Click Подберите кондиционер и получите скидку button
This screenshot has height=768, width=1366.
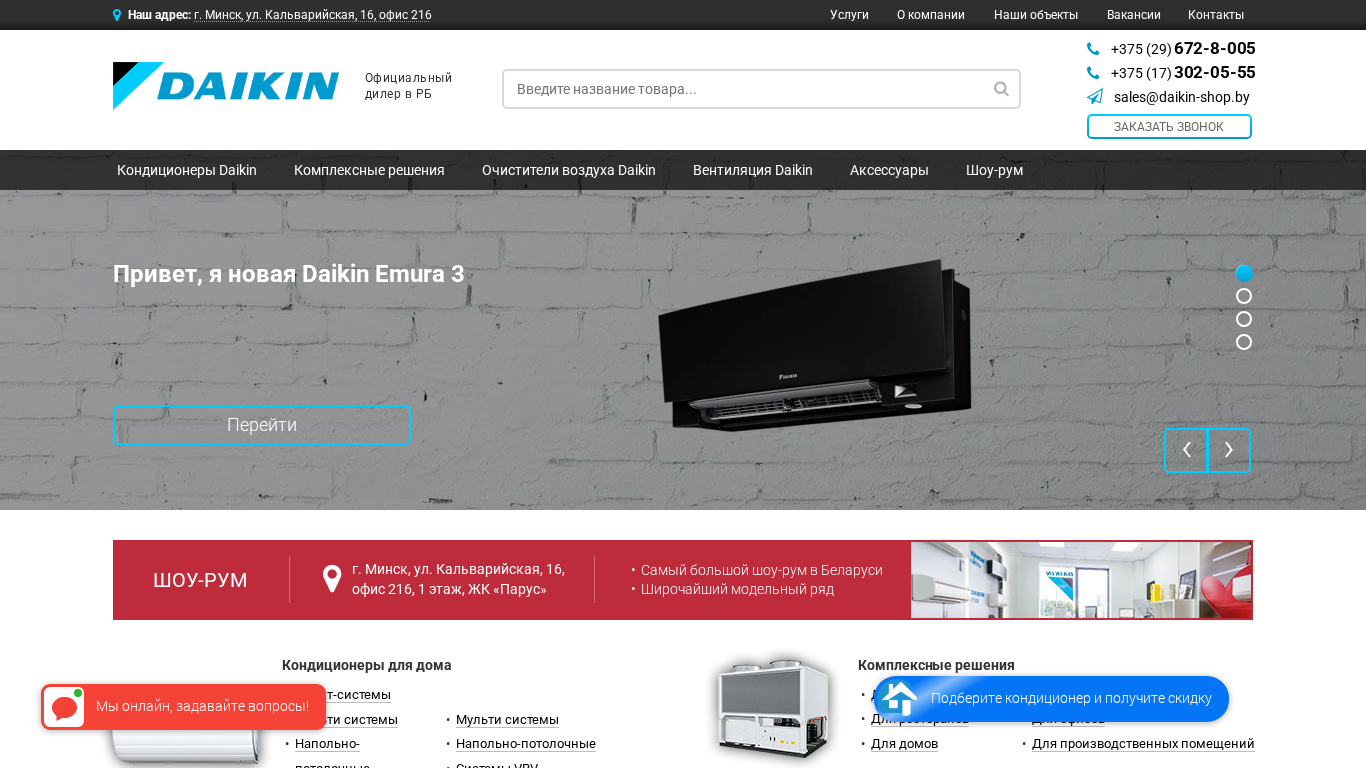click(1051, 699)
